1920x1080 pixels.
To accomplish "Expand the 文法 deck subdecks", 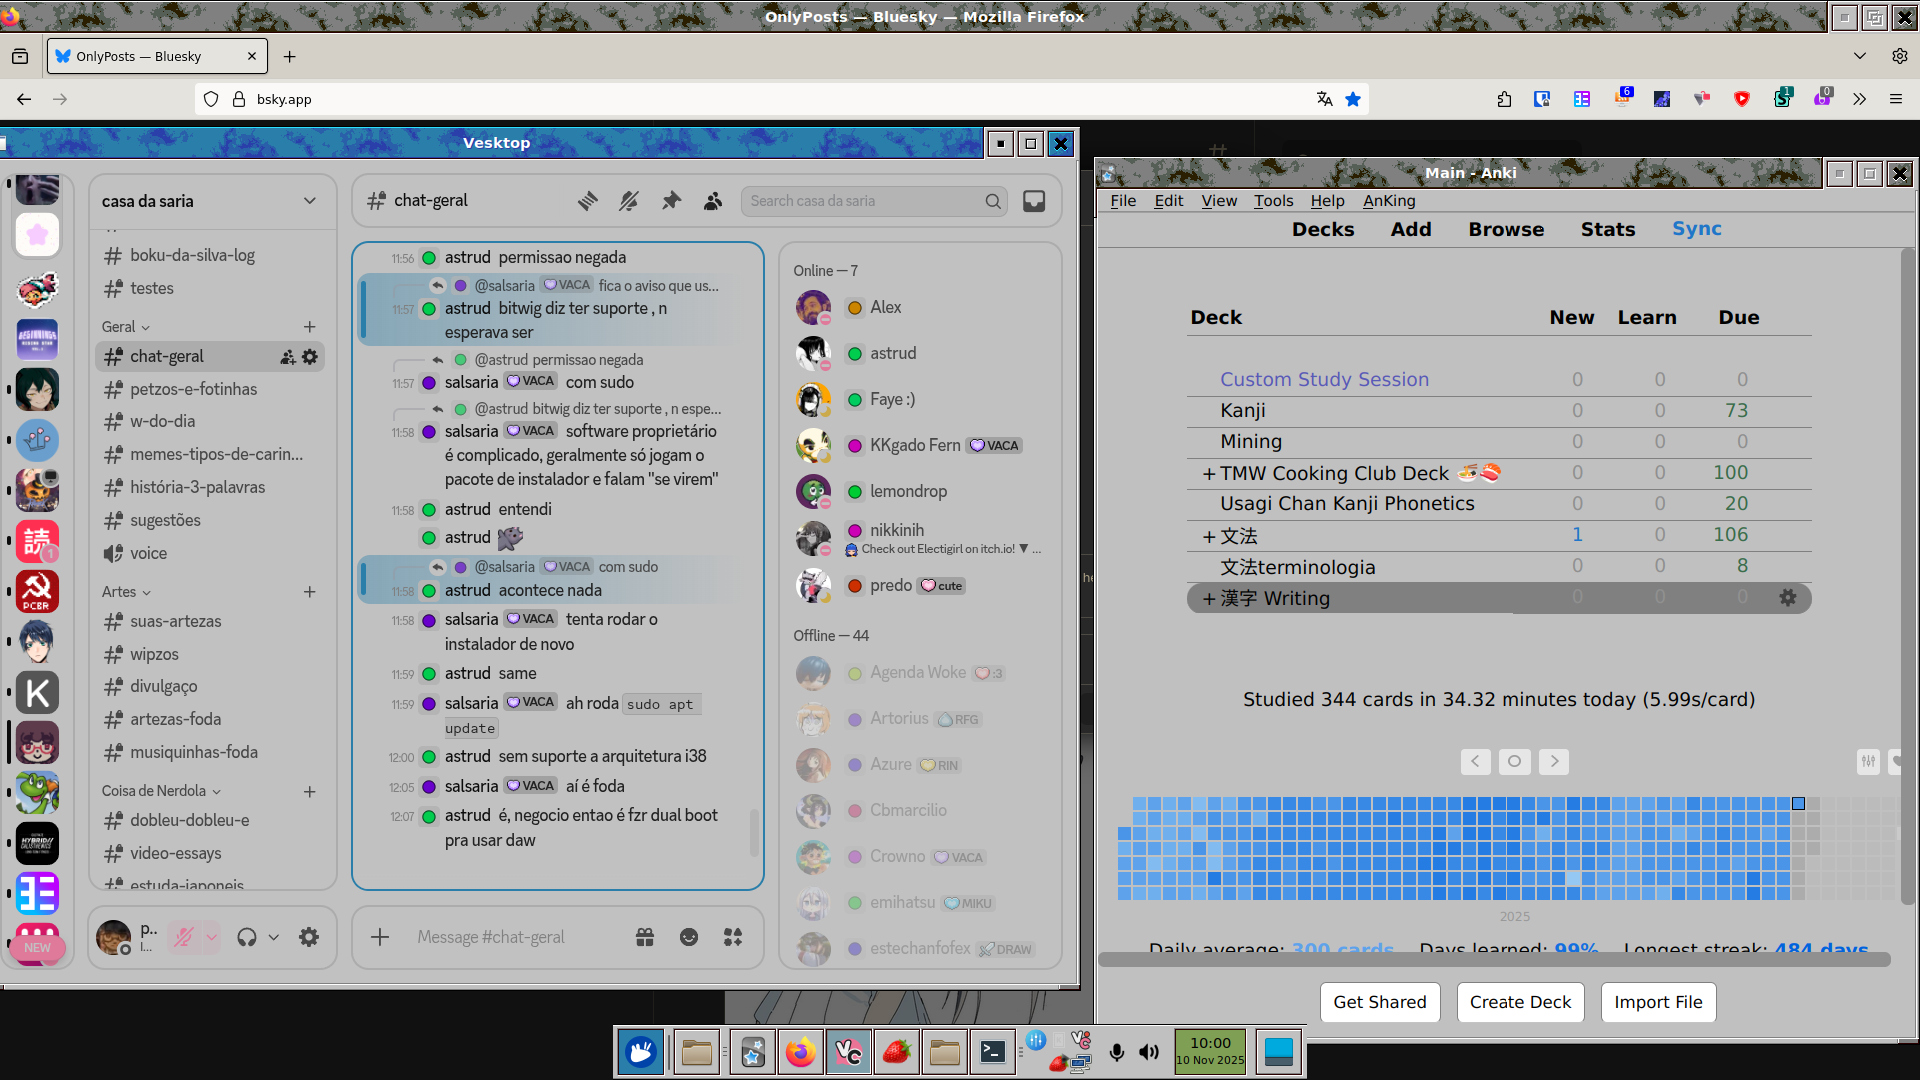I will coord(1208,537).
